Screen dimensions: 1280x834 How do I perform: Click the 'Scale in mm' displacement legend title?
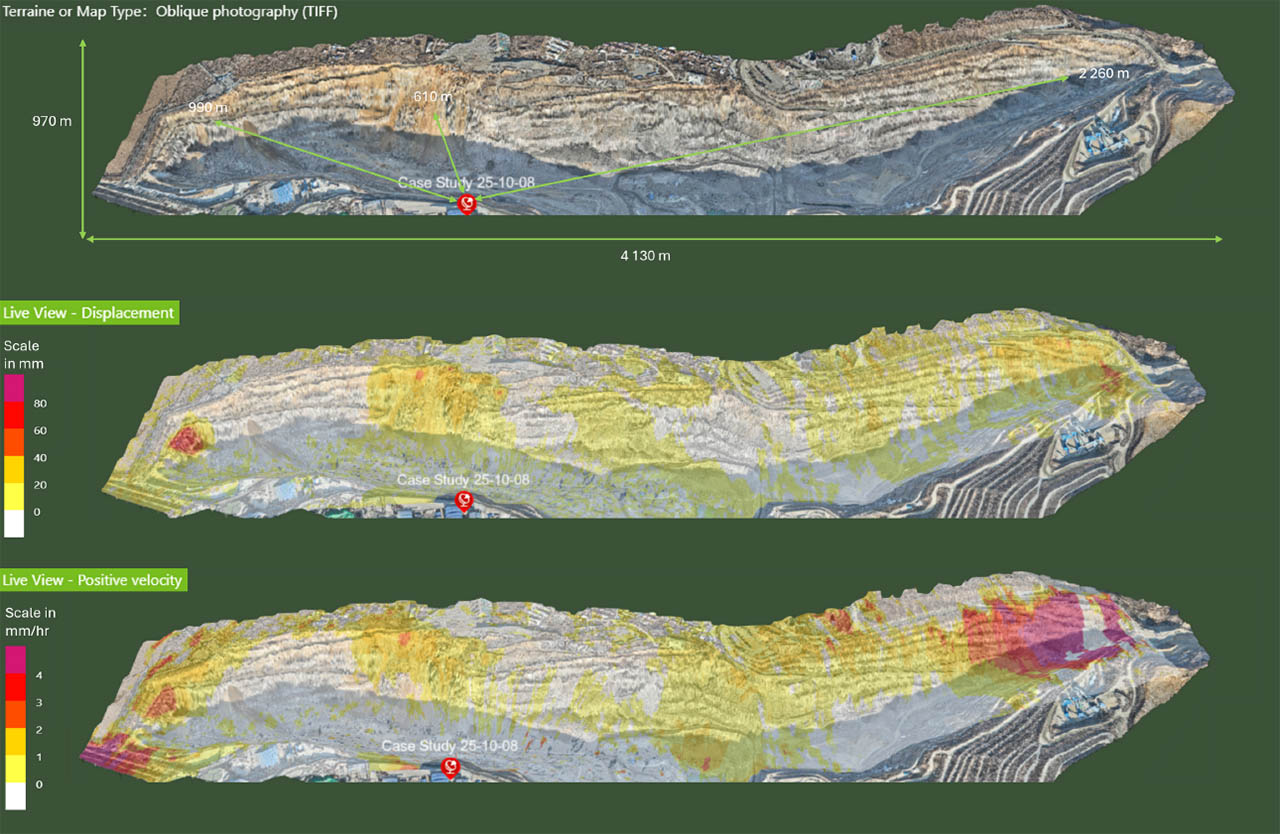24,355
